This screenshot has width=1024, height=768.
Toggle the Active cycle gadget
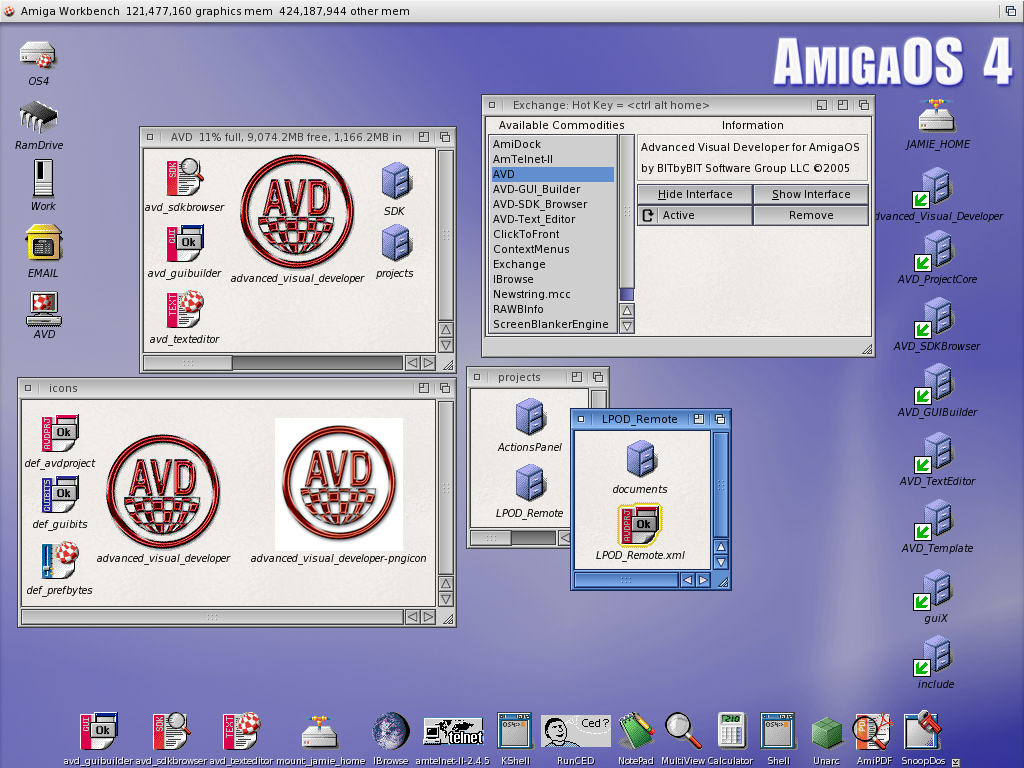695,216
